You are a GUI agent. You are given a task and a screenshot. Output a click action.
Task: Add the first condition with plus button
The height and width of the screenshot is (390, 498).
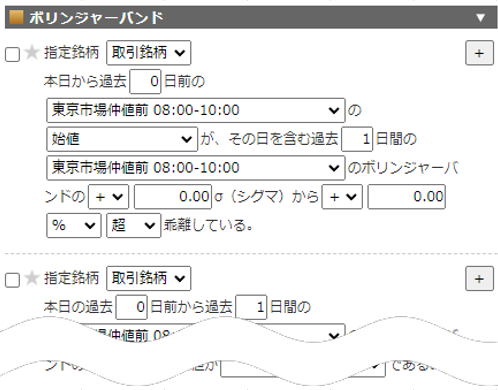(x=479, y=53)
